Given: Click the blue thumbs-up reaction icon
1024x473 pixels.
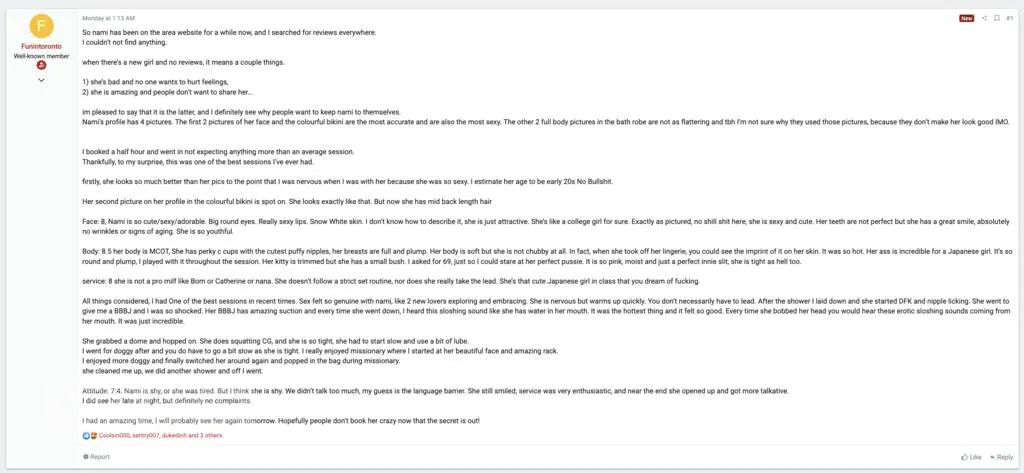Looking at the screenshot, I should pyautogui.click(x=86, y=436).
